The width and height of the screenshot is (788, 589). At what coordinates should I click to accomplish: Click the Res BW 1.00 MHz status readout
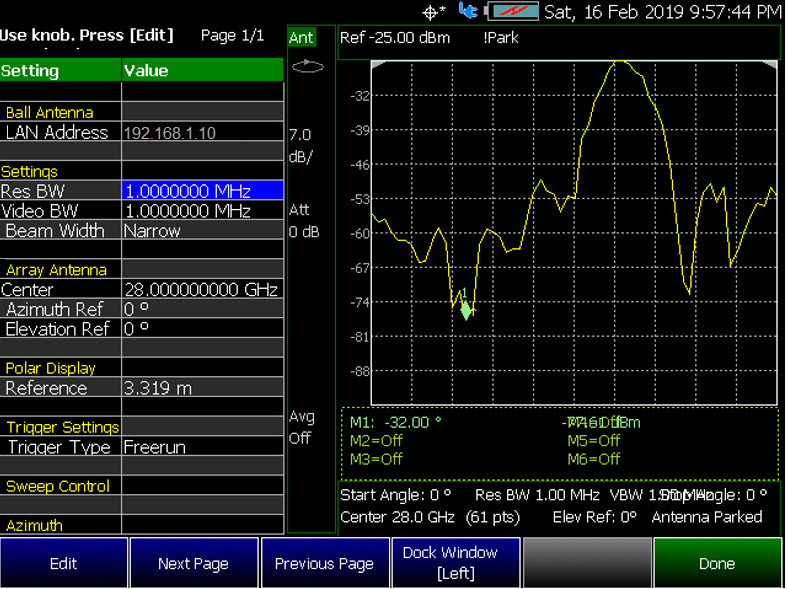(x=537, y=495)
